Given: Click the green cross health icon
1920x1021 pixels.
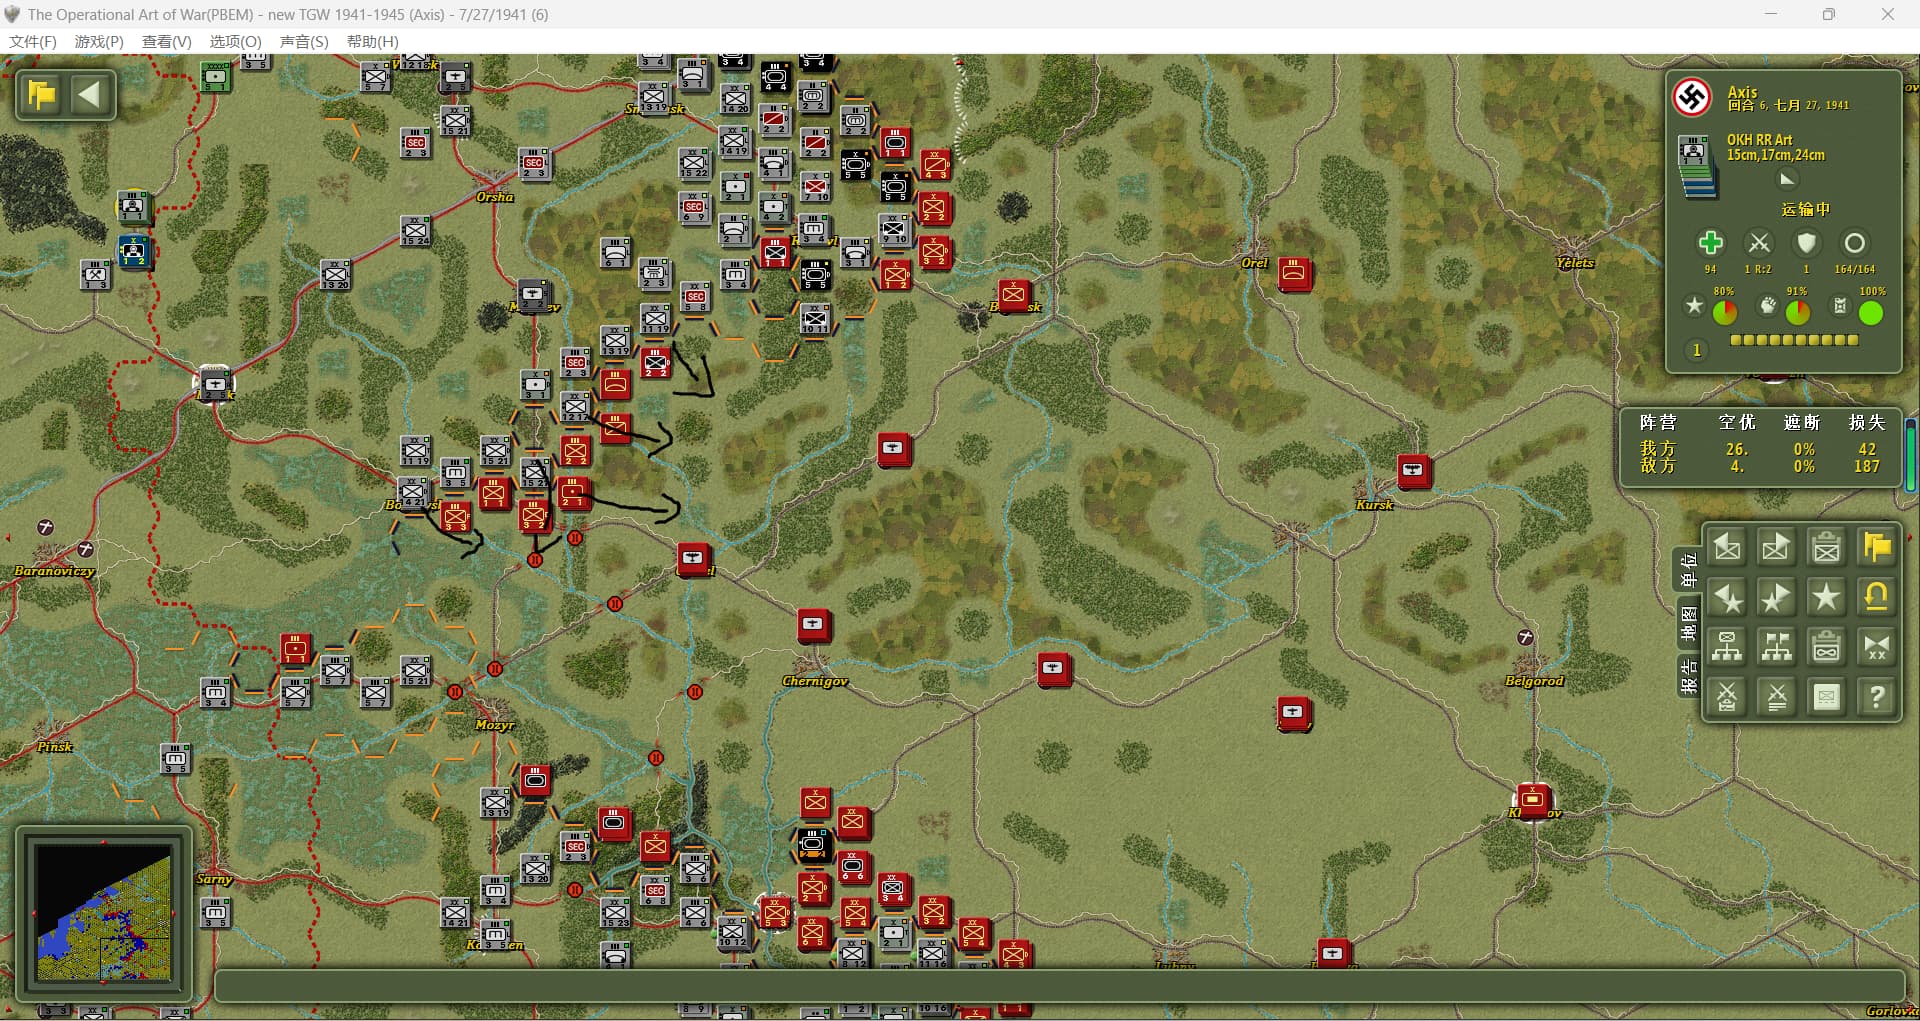Looking at the screenshot, I should (1710, 243).
